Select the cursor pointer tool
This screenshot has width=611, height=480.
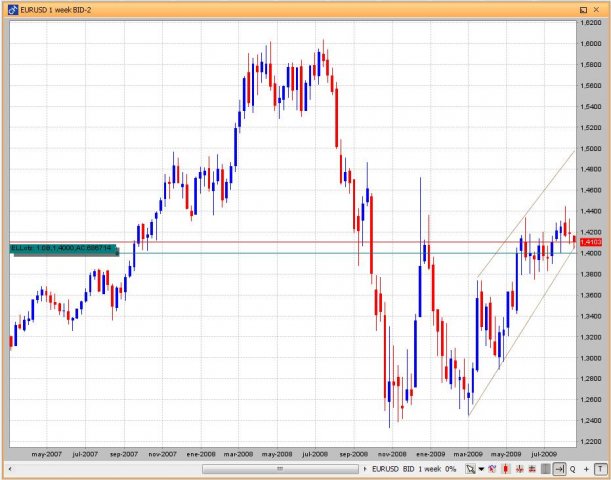[x=470, y=469]
